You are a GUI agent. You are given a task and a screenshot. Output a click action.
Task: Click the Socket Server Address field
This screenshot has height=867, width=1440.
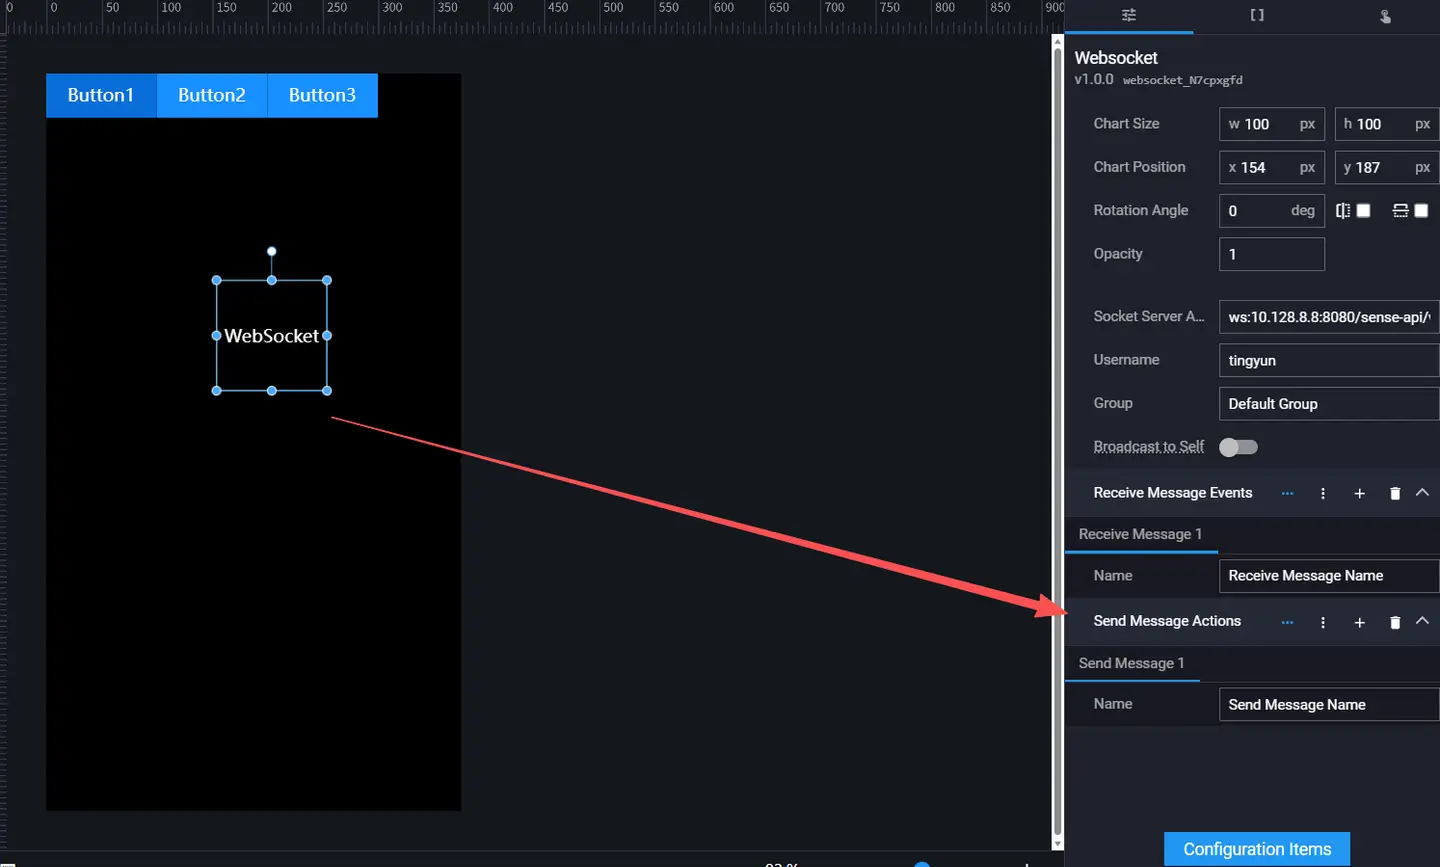click(1328, 317)
